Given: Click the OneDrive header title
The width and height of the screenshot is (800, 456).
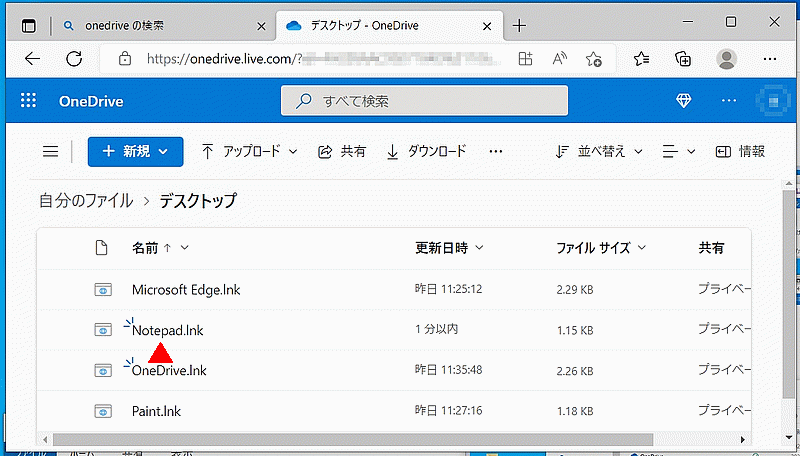Looking at the screenshot, I should pyautogui.click(x=91, y=101).
